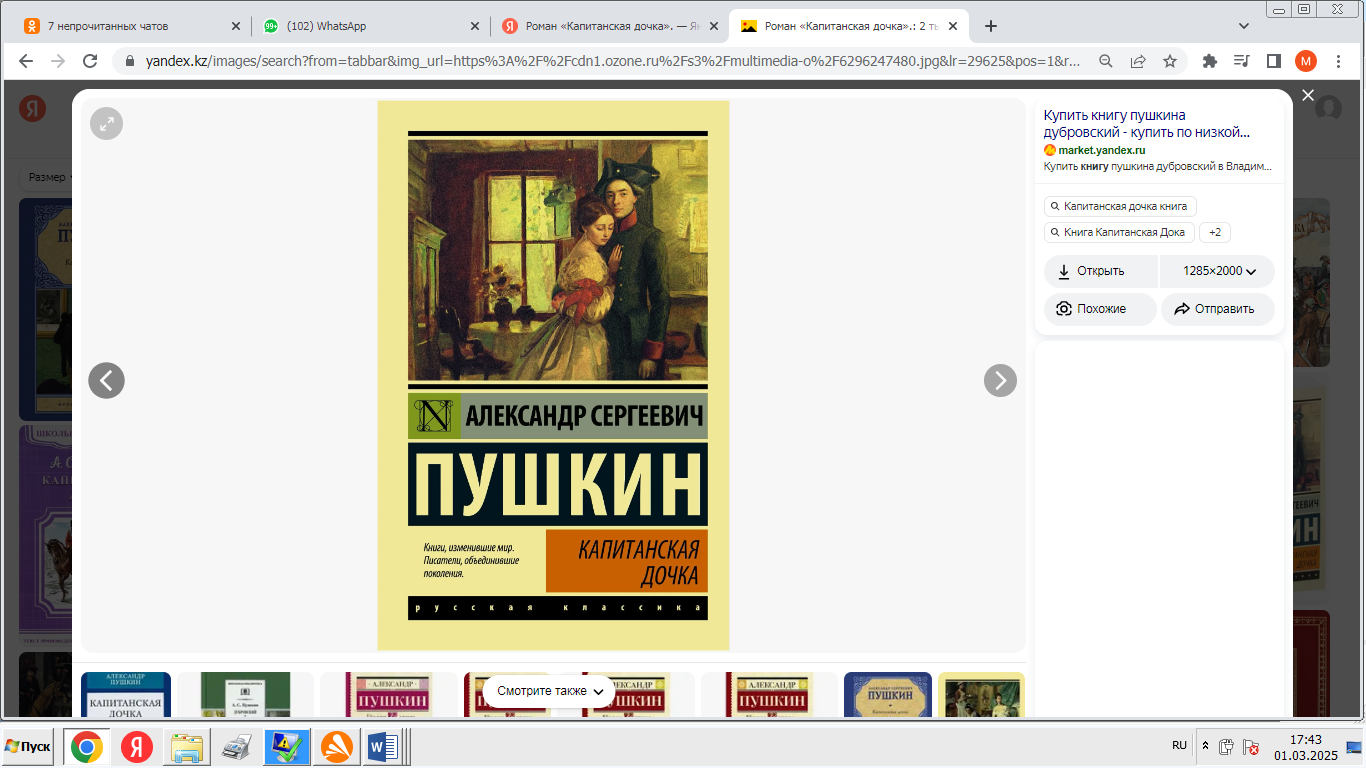Open Microsoft Word from the taskbar
Viewport: 1366px width, 768px height.
pos(384,747)
